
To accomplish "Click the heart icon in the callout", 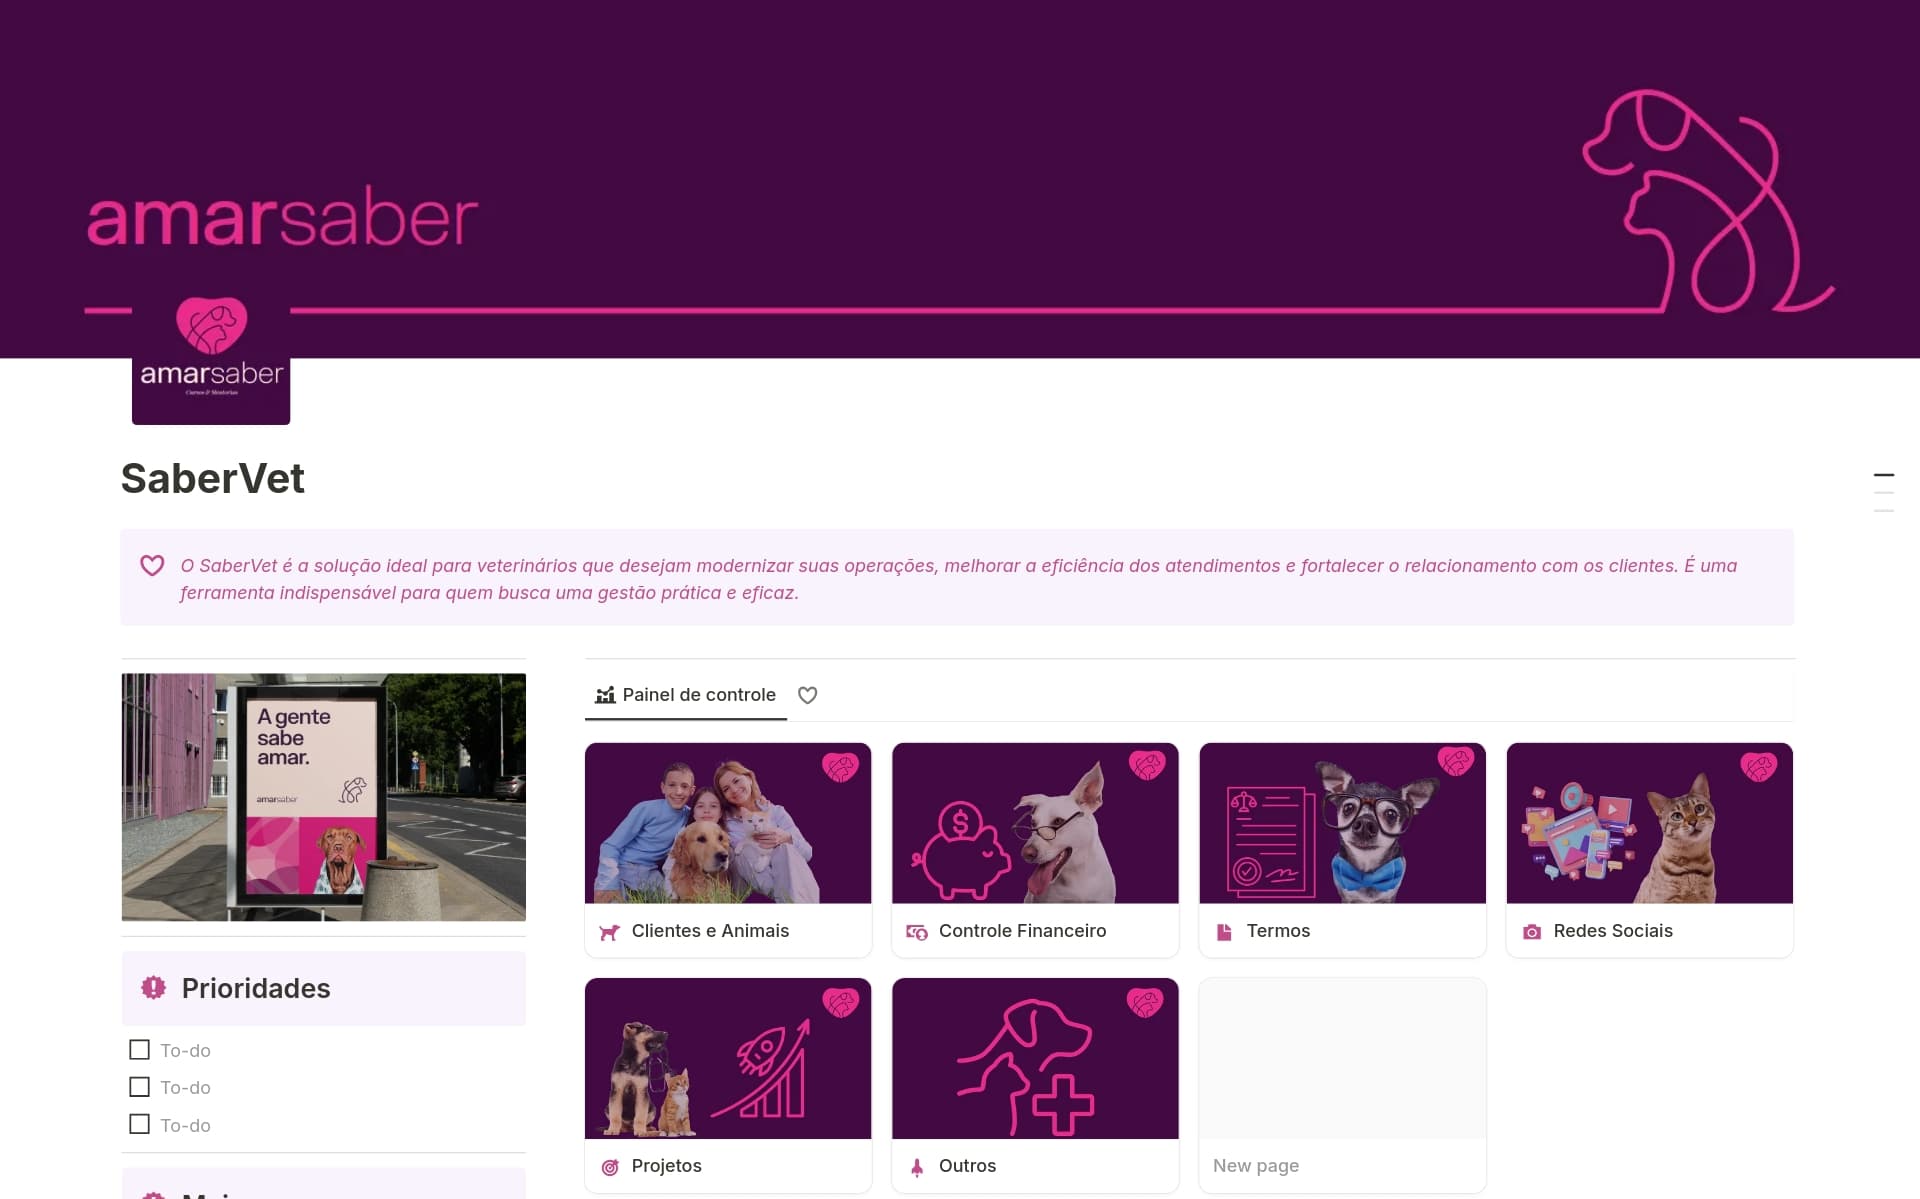I will 152,566.
